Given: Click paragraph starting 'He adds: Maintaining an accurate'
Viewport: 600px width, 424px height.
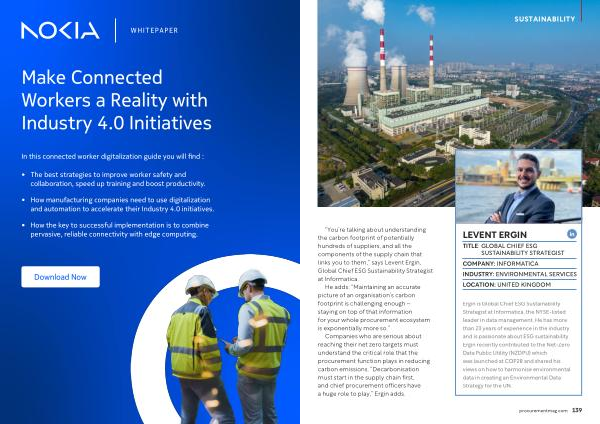Looking at the screenshot, I should pos(374,307).
